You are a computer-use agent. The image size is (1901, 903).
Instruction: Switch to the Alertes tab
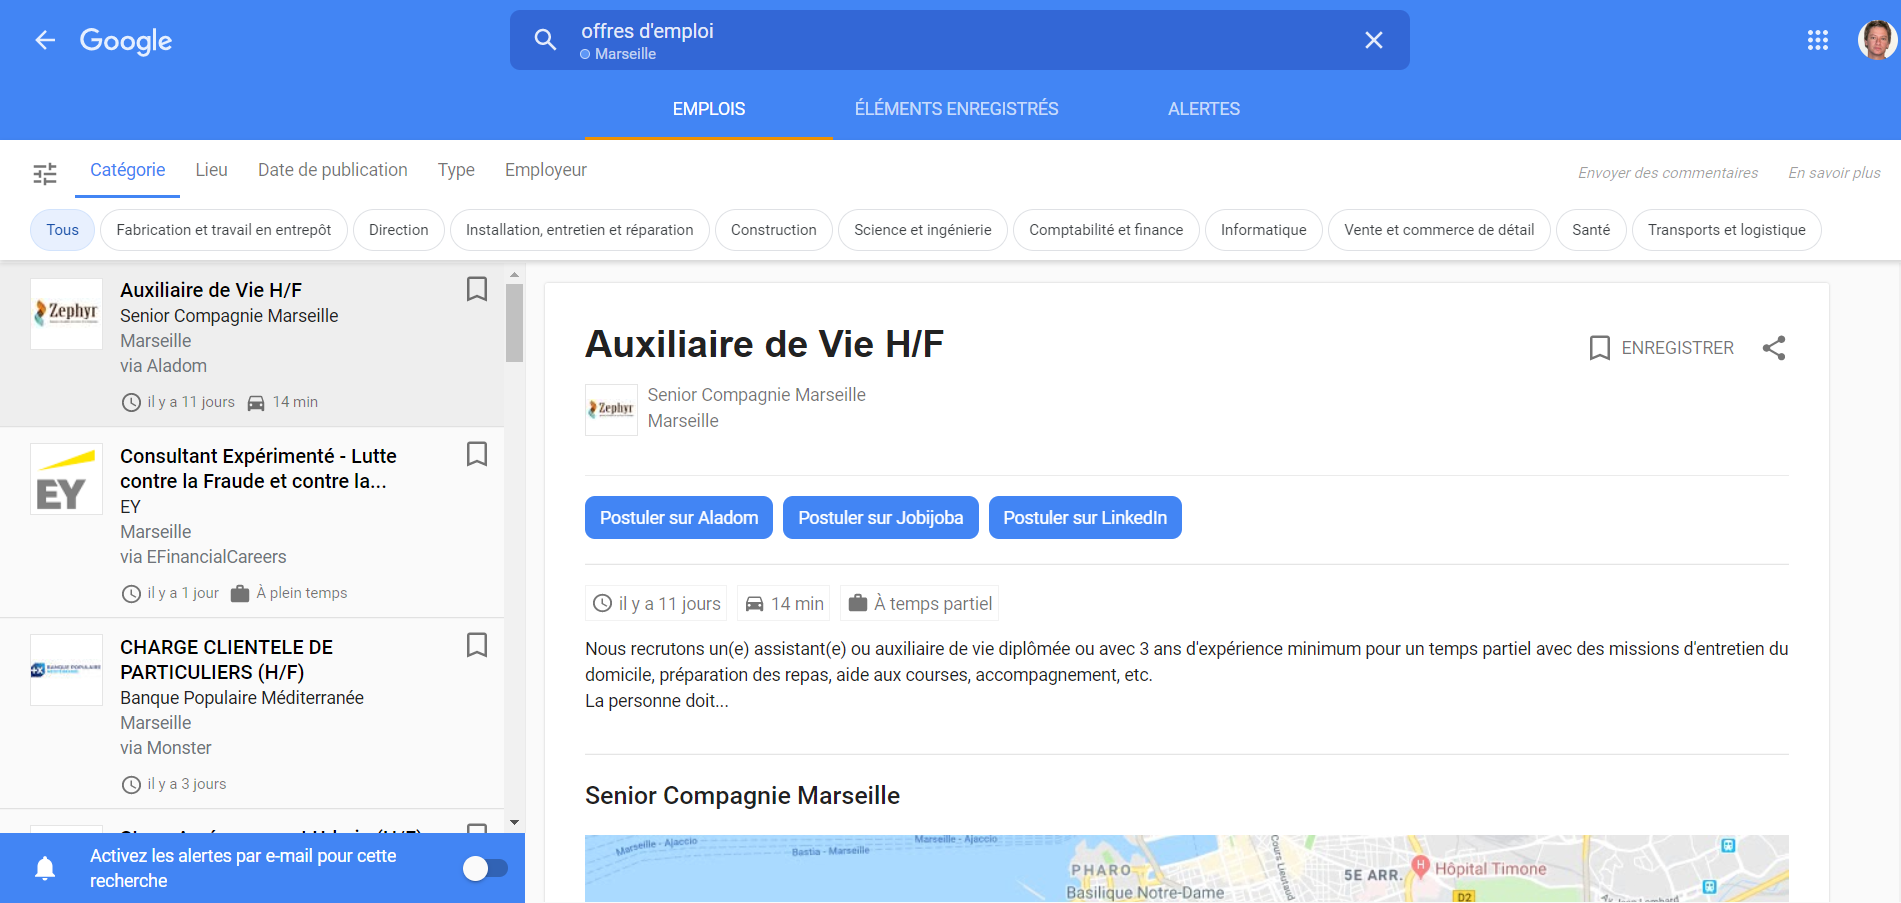[x=1203, y=109]
